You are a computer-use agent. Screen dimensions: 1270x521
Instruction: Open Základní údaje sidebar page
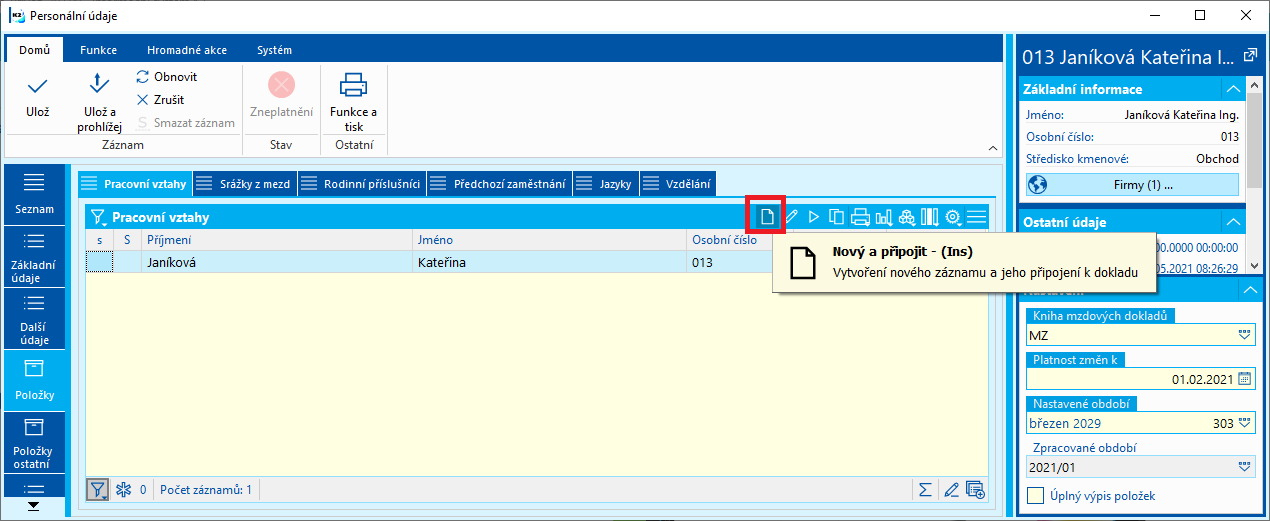tap(35, 257)
